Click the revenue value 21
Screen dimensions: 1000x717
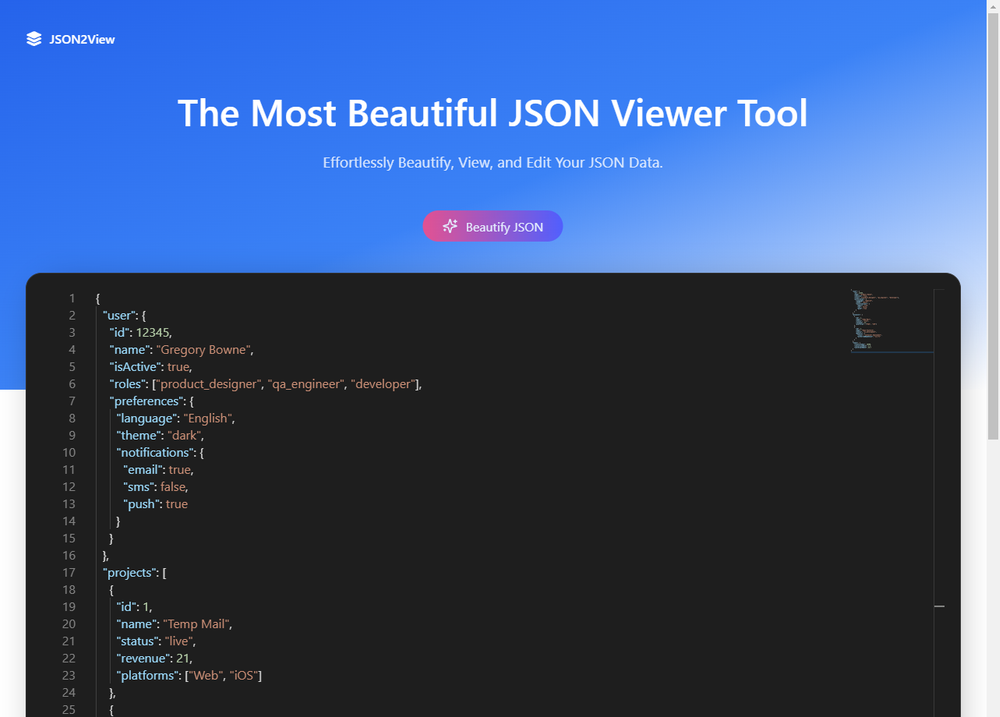(x=183, y=658)
